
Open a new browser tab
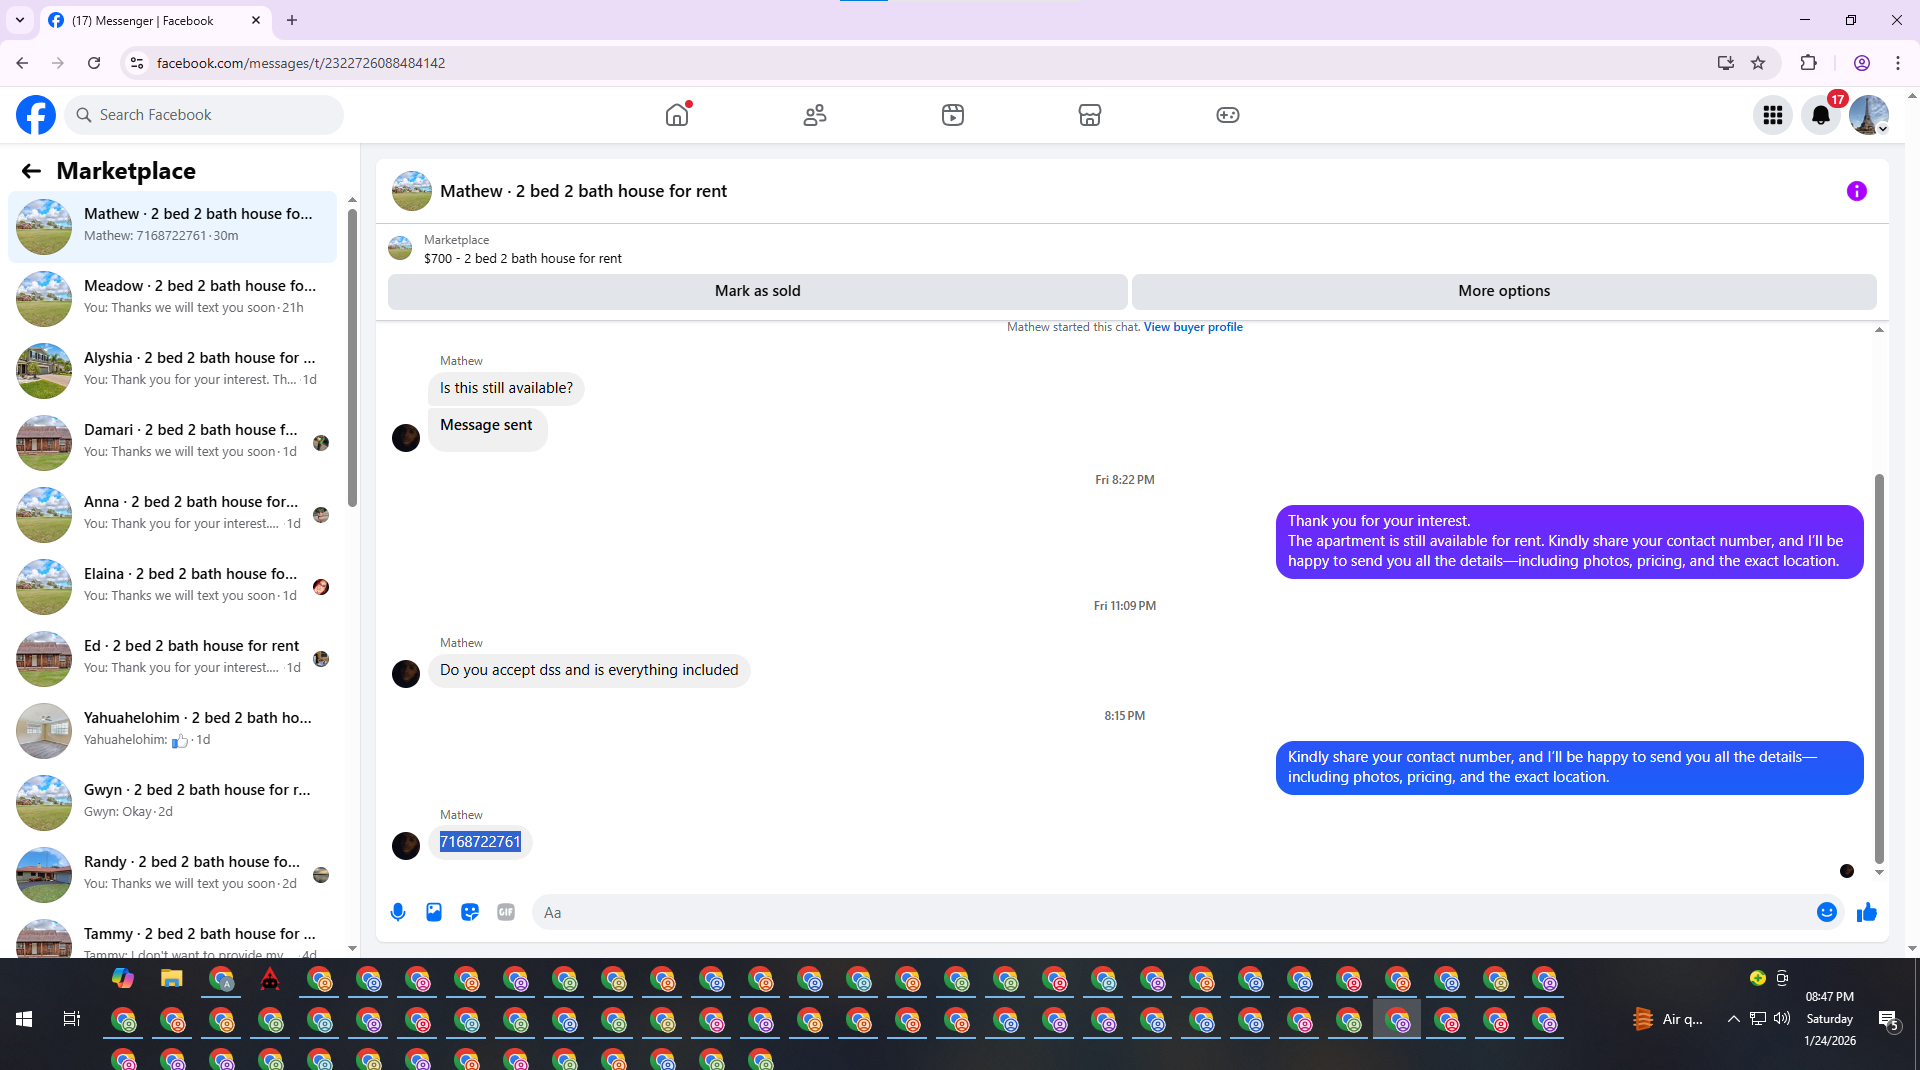pos(292,20)
